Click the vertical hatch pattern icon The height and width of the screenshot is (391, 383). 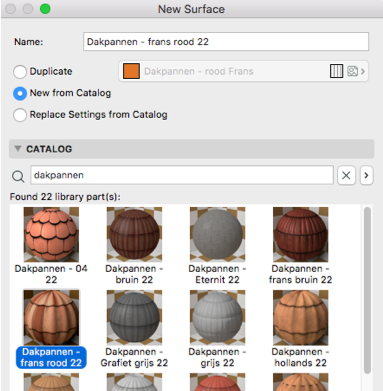coord(336,71)
